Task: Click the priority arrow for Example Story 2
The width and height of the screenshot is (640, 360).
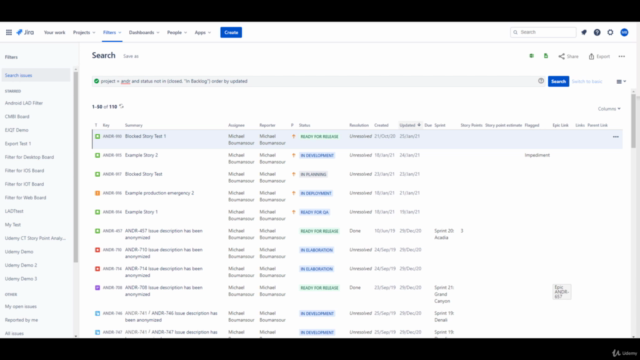Action: (293, 155)
